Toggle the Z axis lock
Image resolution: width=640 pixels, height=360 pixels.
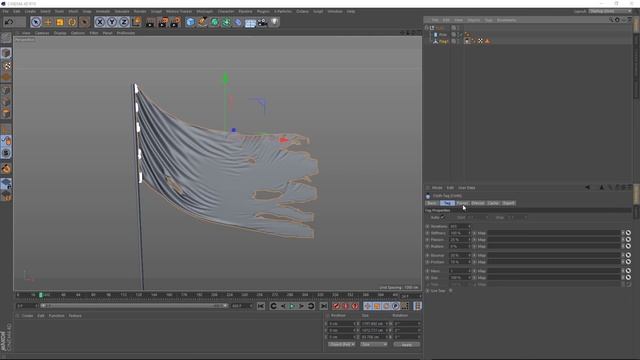(x=124, y=22)
